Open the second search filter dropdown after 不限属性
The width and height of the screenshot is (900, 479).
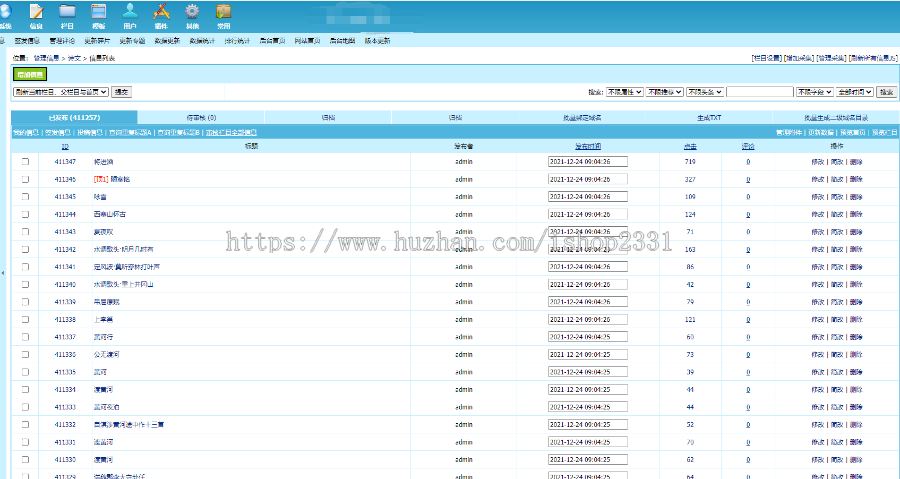665,92
